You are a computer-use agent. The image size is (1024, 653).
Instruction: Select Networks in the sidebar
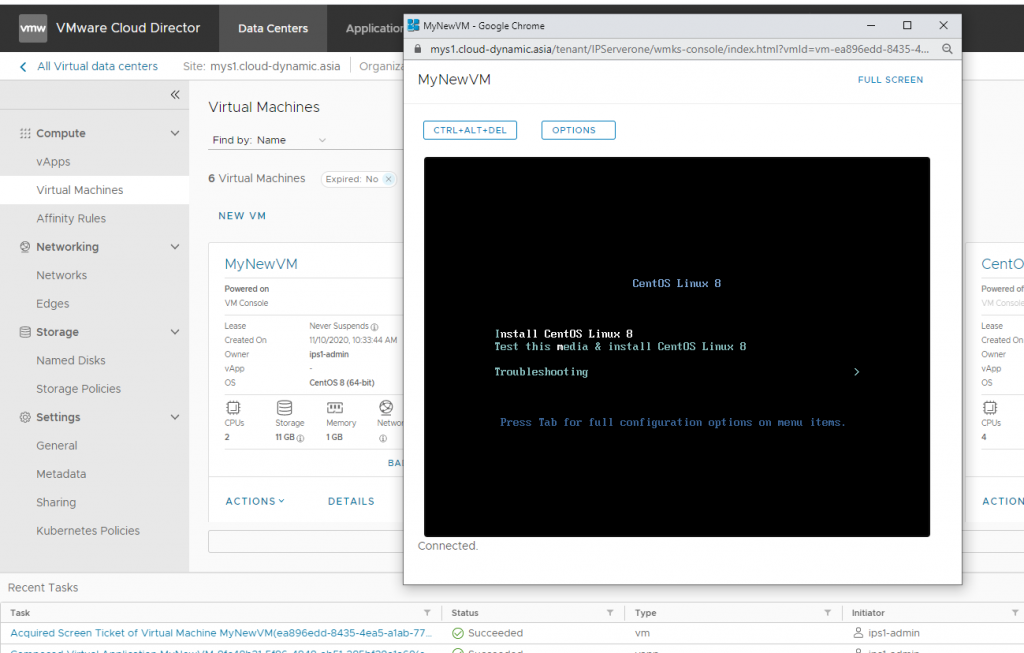pyautogui.click(x=61, y=276)
